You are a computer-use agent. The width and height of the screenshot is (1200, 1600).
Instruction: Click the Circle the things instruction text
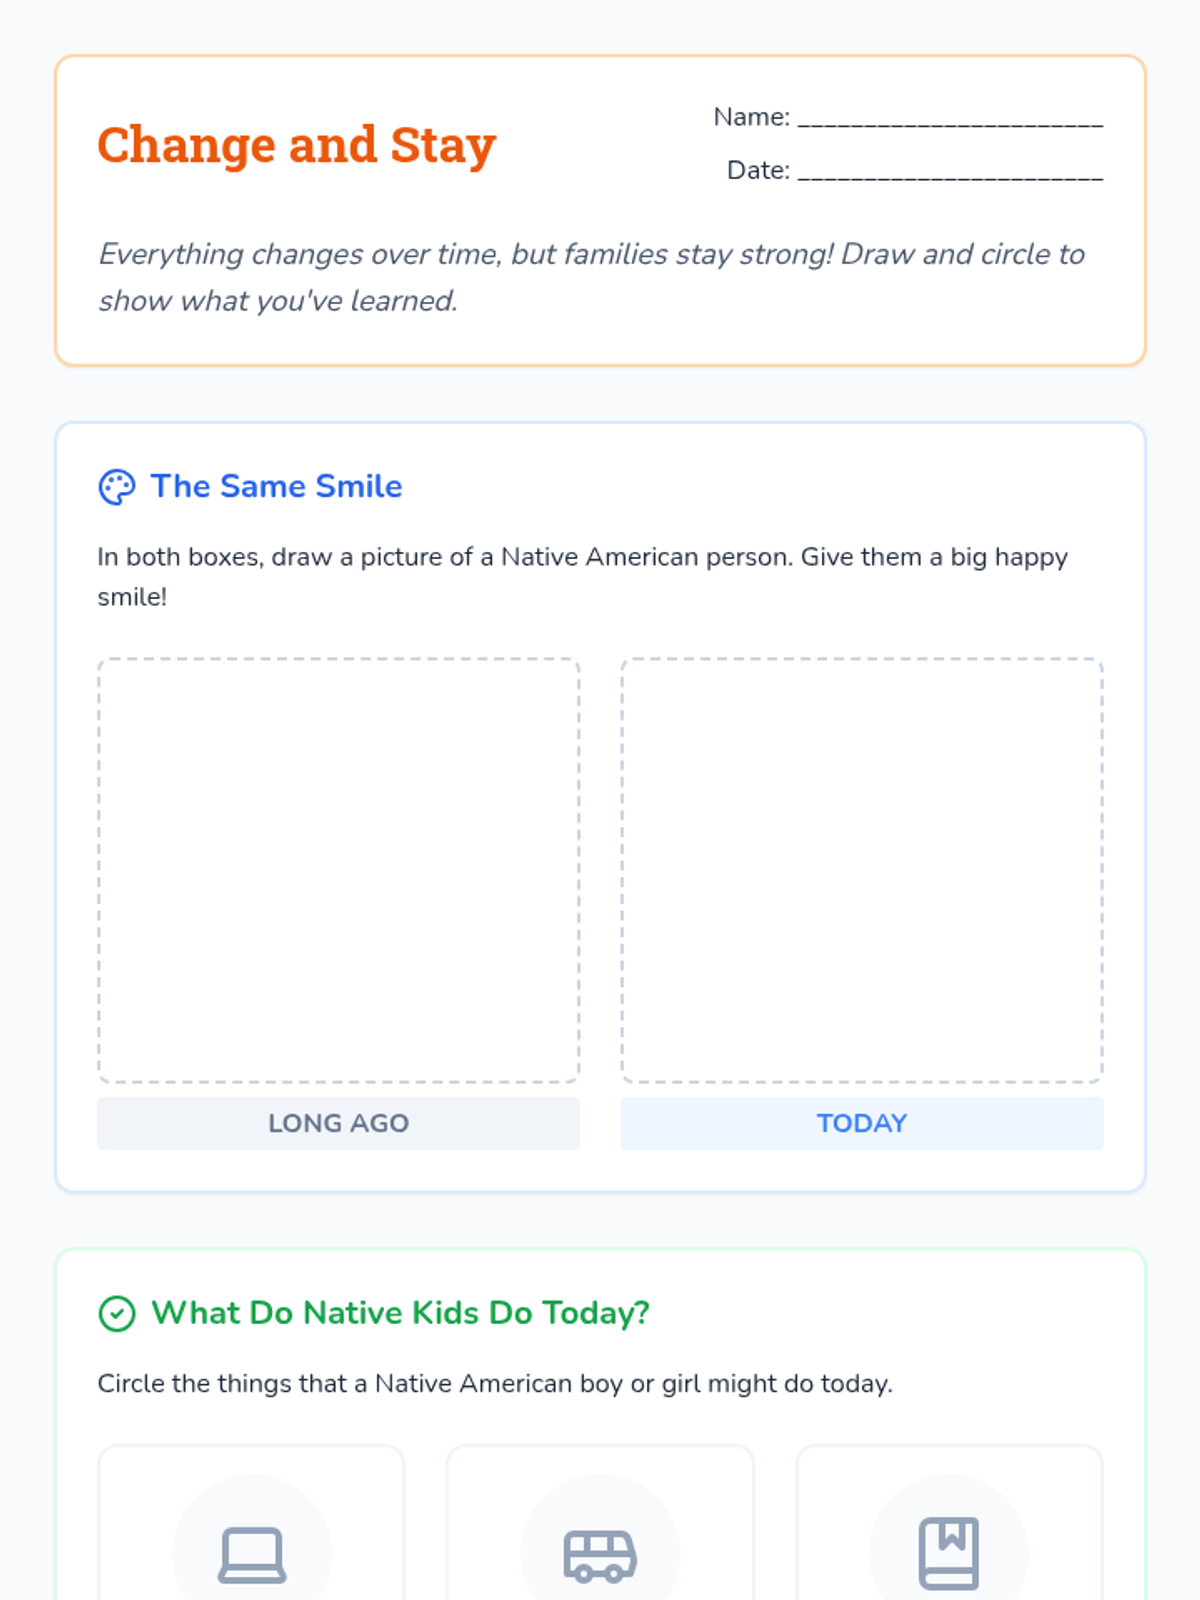coord(495,1384)
